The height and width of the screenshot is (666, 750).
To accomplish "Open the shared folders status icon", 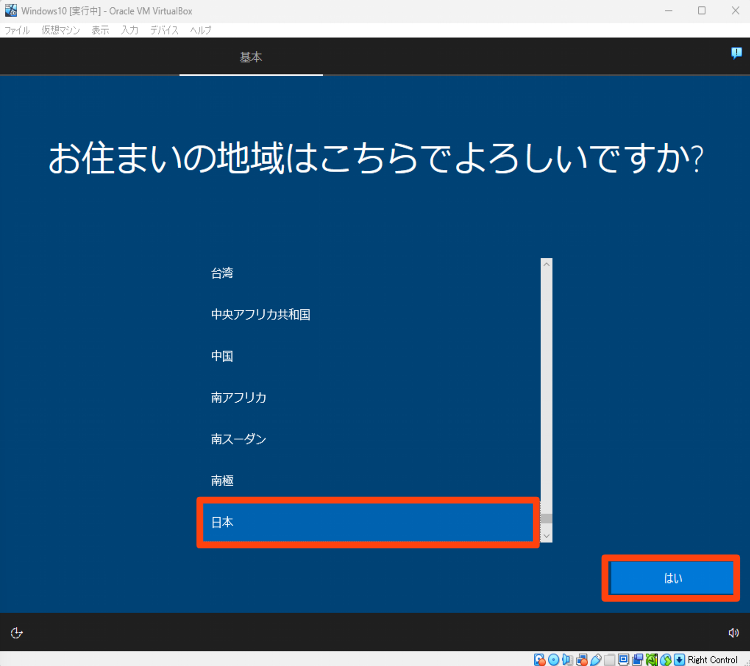I will [610, 659].
